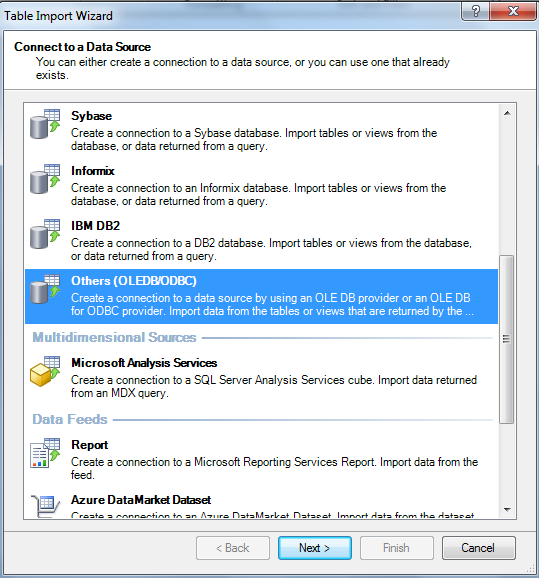The width and height of the screenshot is (539, 578).
Task: Click the OLE DB provider description text
Action: 272,304
